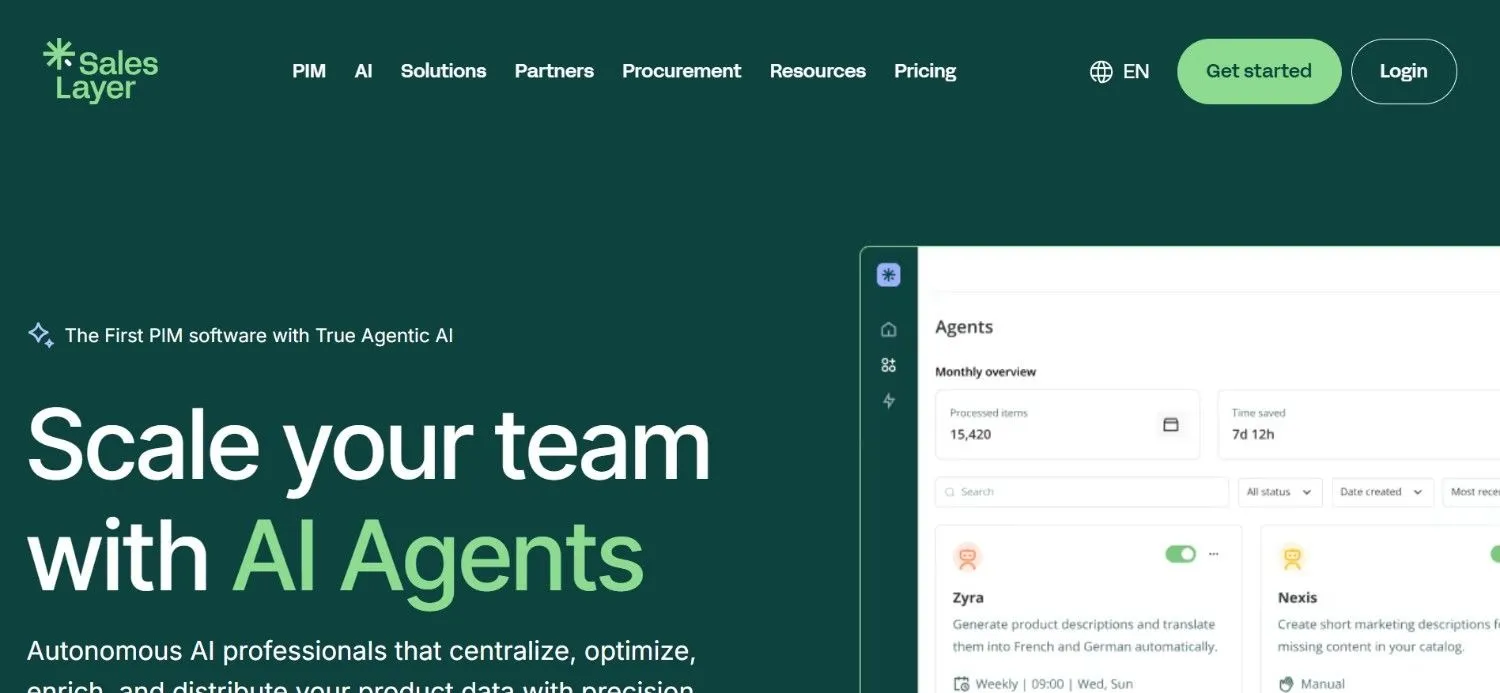1500x693 pixels.
Task: Open the Solutions menu
Action: pos(443,71)
